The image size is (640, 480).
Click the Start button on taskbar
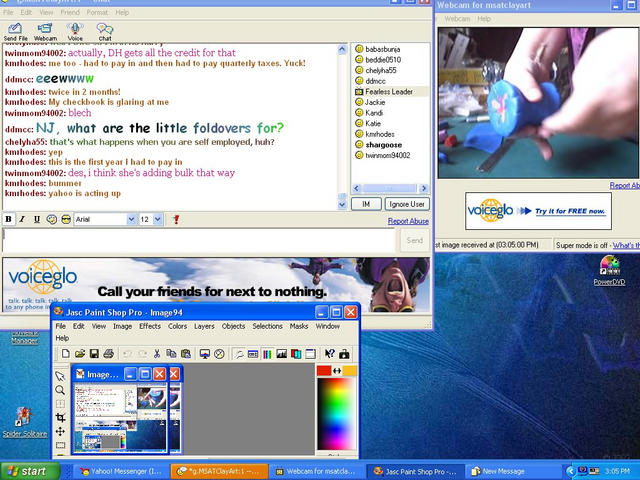coord(29,471)
